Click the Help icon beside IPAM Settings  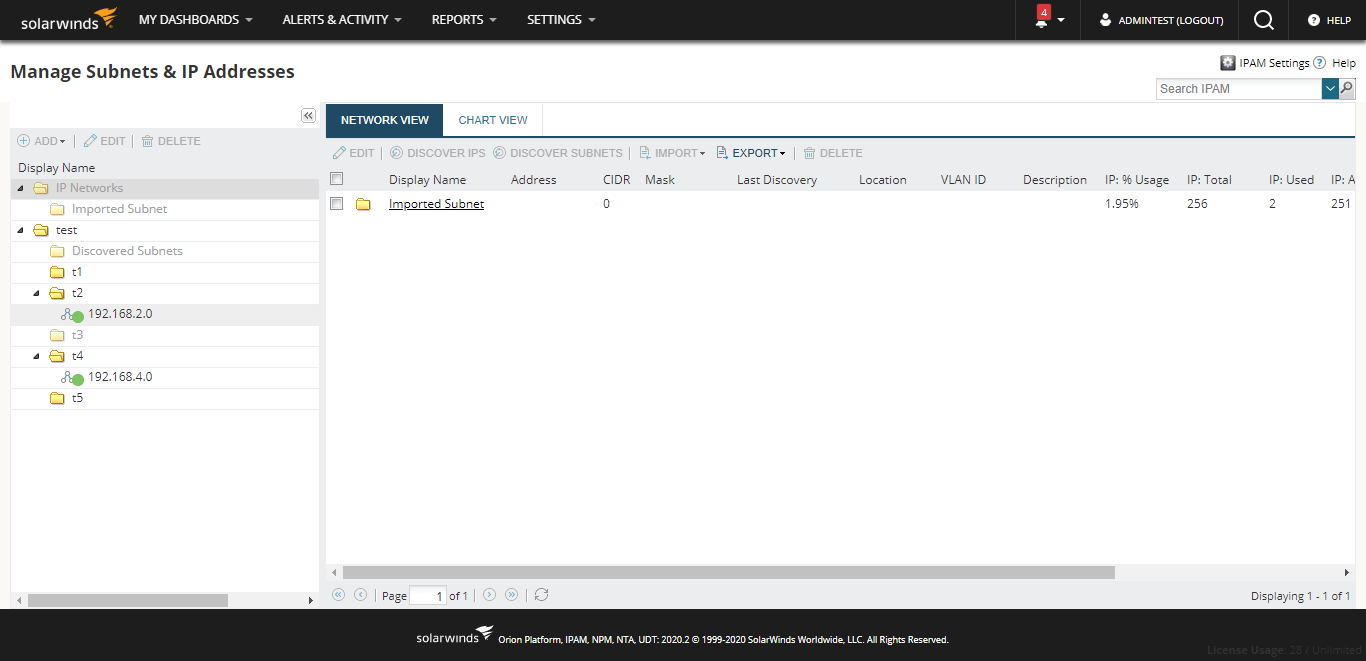[x=1319, y=63]
